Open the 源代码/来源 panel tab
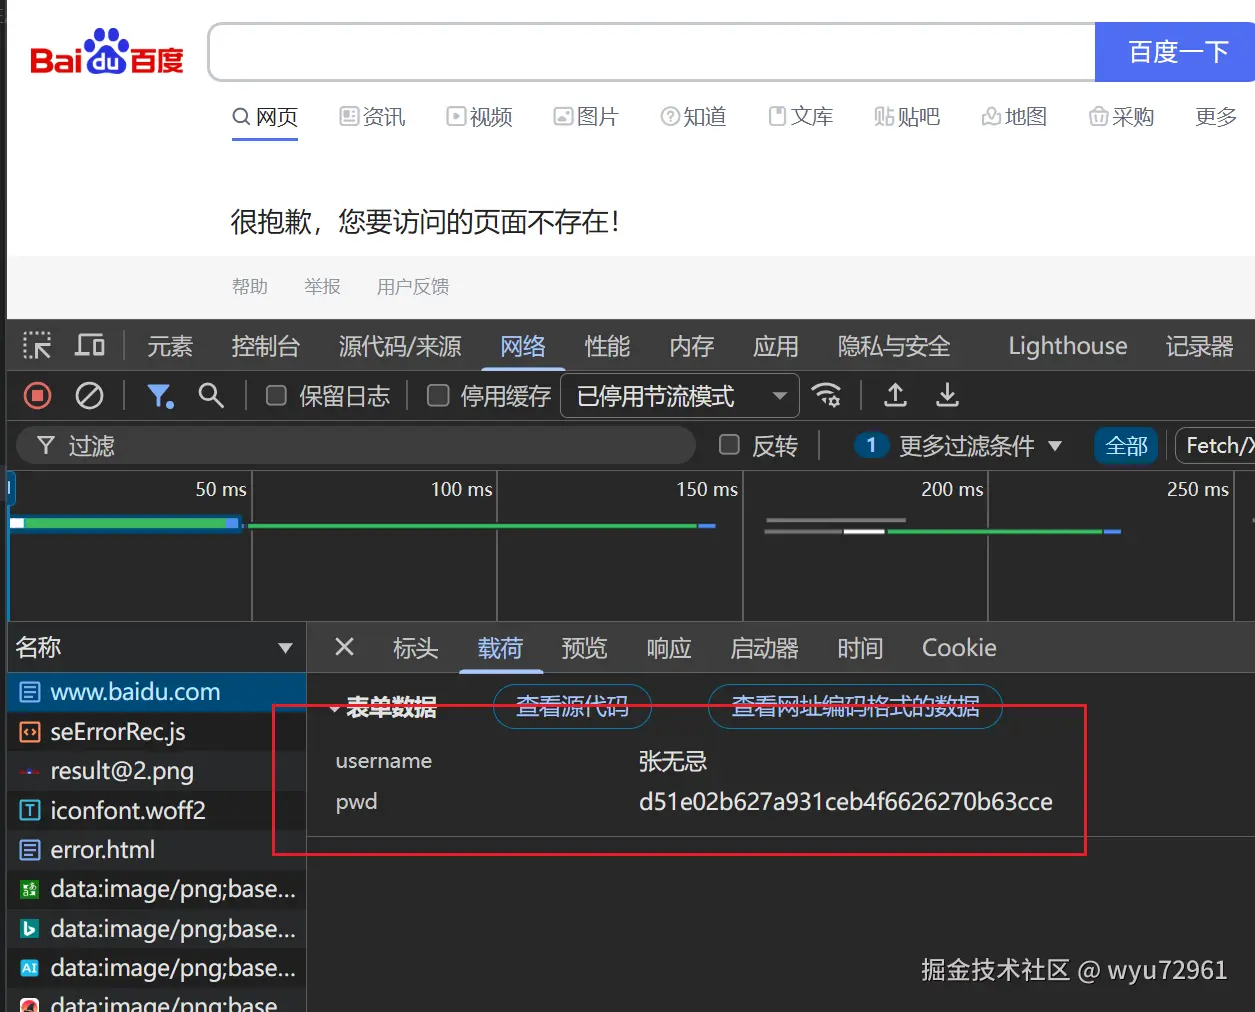This screenshot has height=1012, width=1255. pyautogui.click(x=400, y=346)
